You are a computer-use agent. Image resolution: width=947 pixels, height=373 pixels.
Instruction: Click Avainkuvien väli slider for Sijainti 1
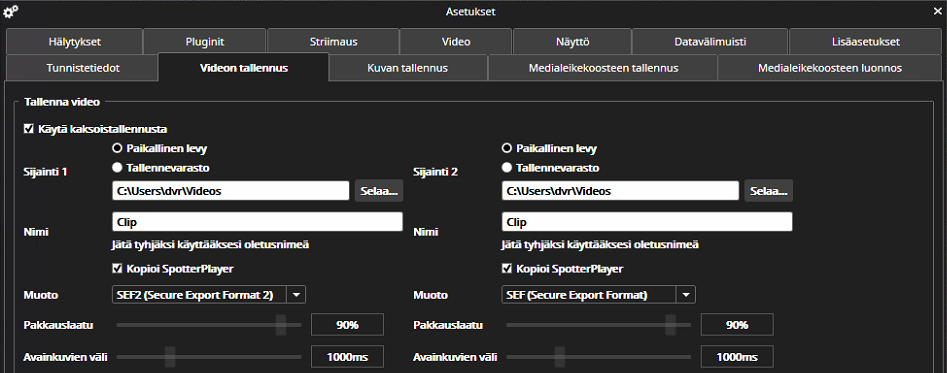pos(209,357)
